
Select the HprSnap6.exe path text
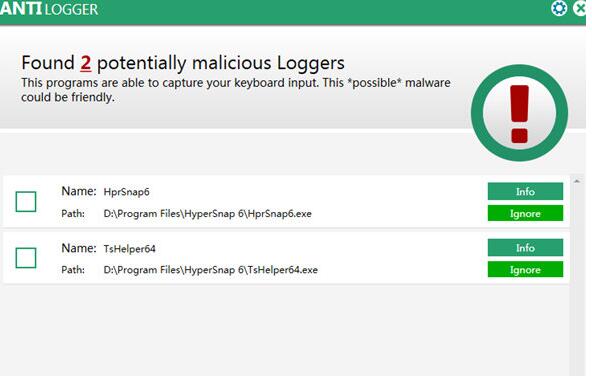click(207, 214)
